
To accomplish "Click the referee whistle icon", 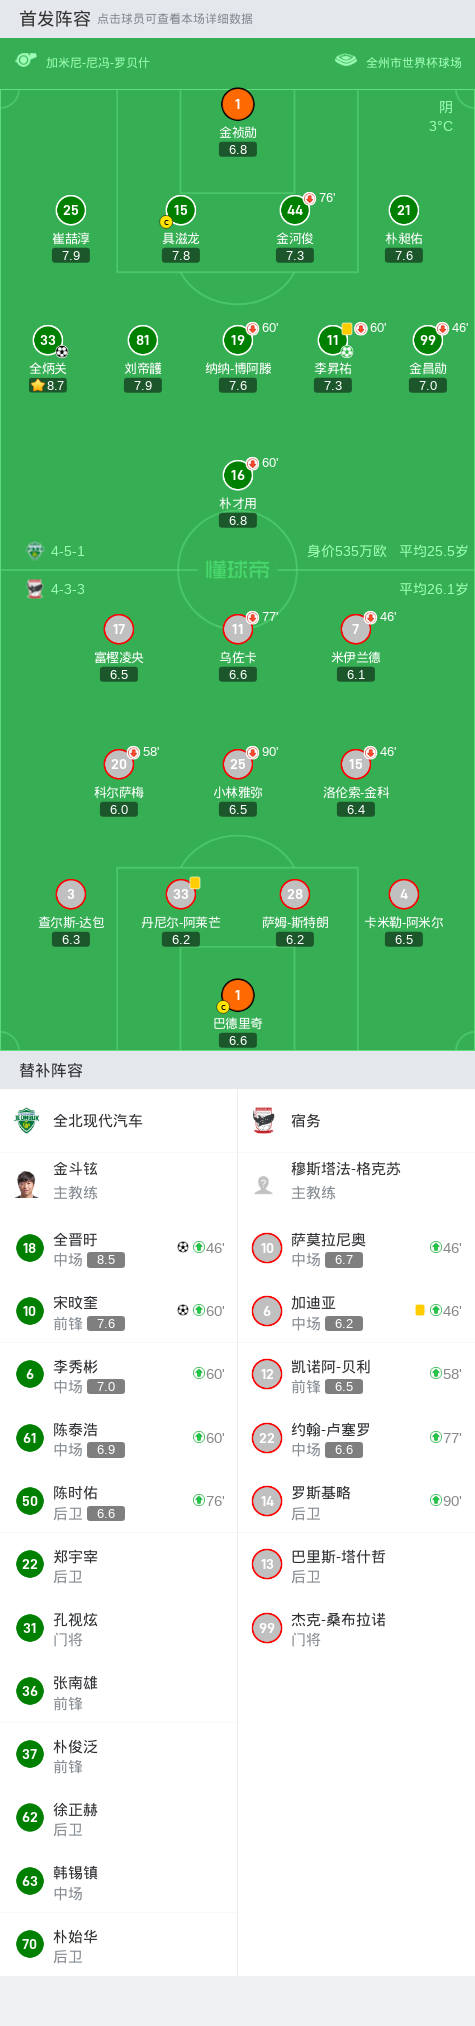I will [25, 61].
